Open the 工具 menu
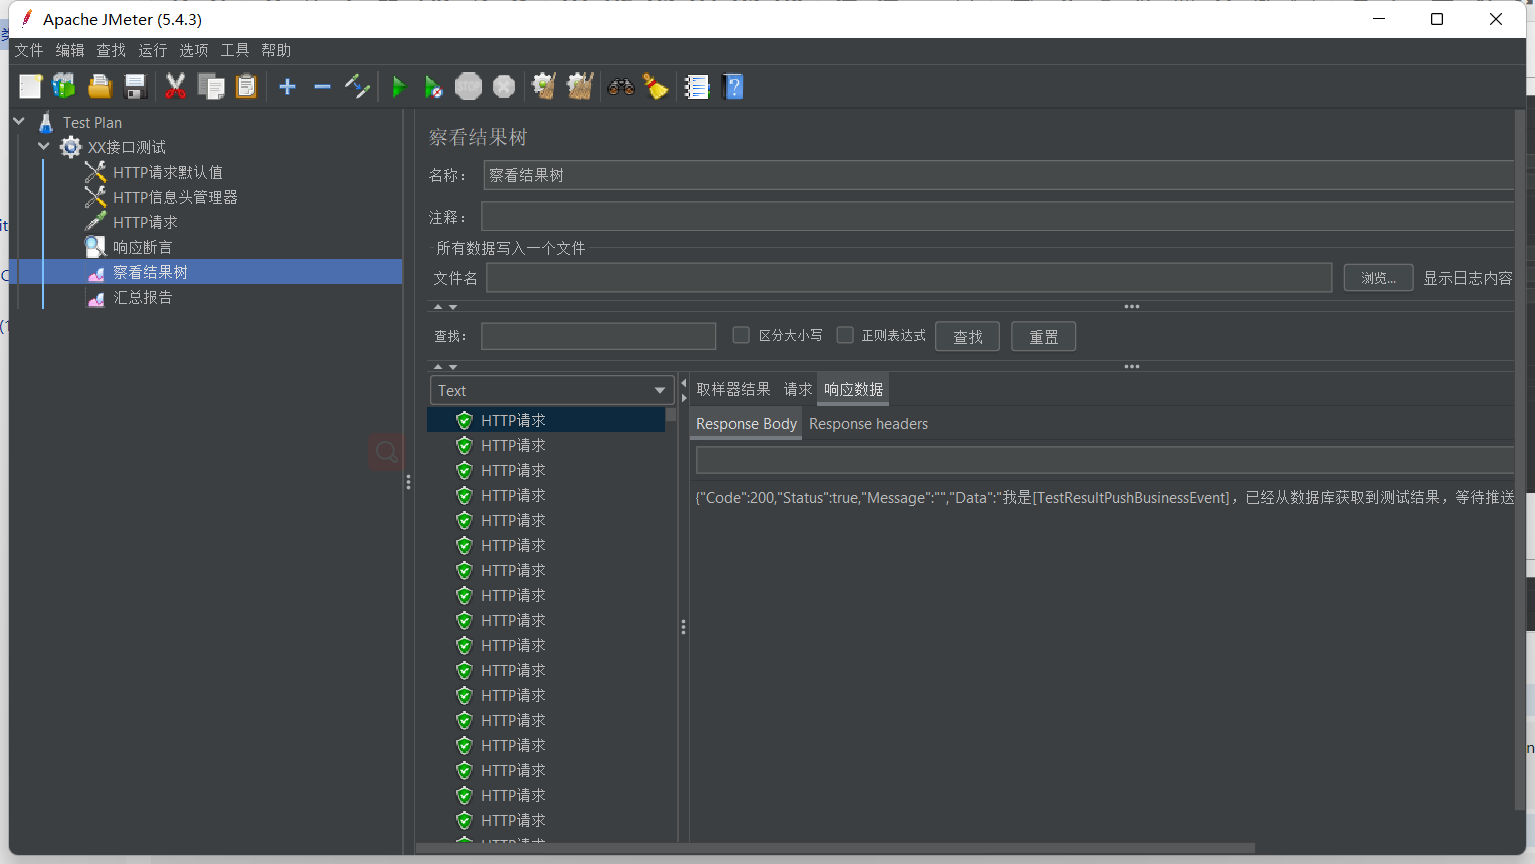1535x864 pixels. click(235, 50)
